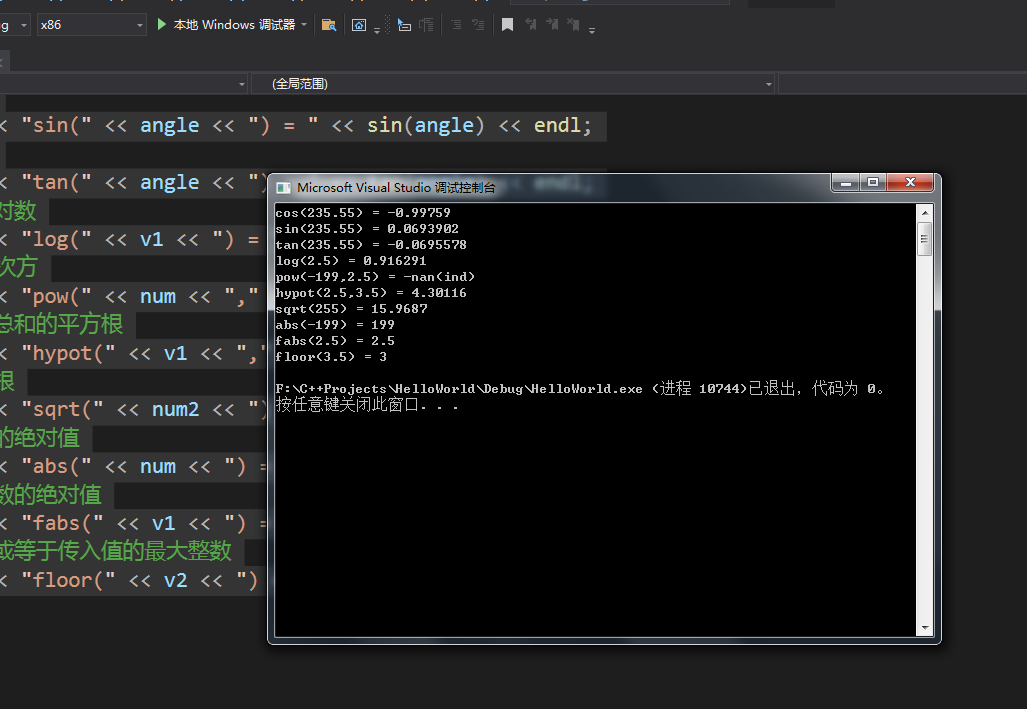The width and height of the screenshot is (1027, 709).
Task: Decrease the line indent
Action: coord(457,24)
